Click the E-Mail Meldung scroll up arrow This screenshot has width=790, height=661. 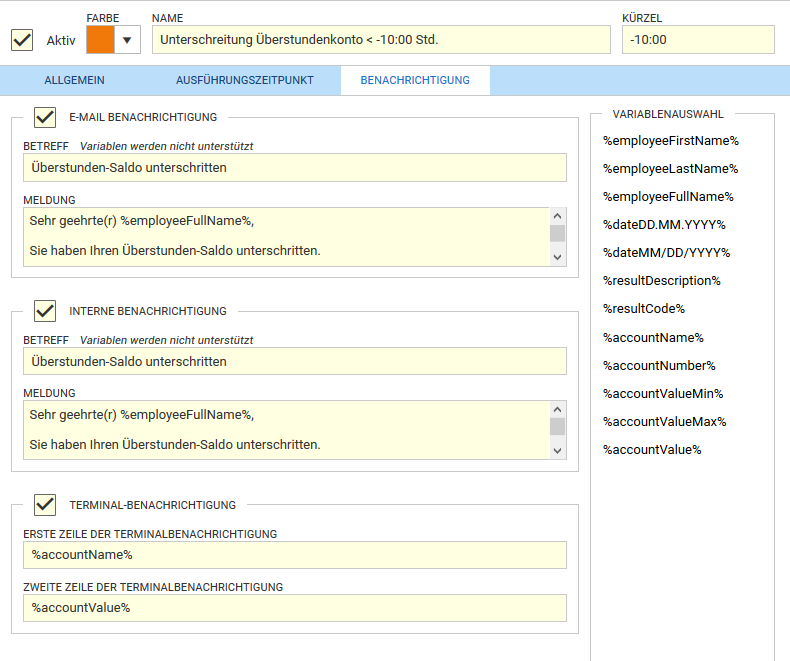[557, 216]
